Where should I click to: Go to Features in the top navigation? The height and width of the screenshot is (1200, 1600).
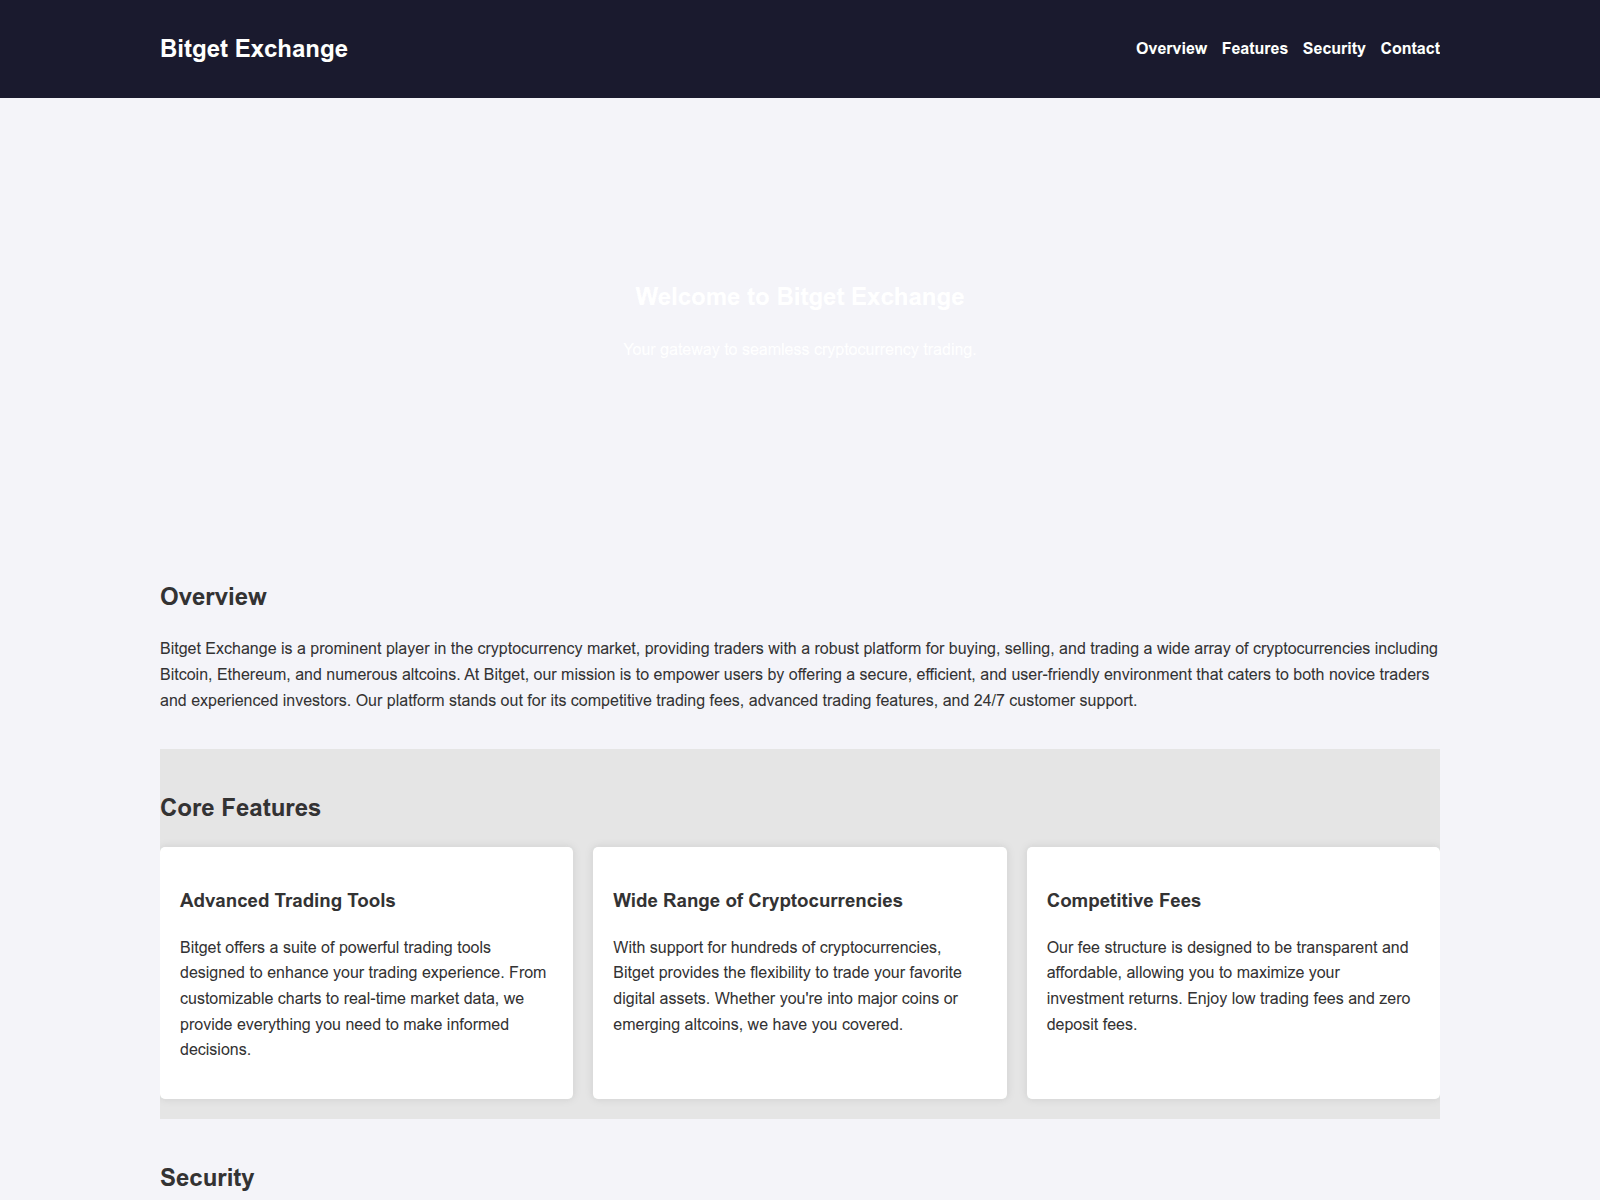1254,48
